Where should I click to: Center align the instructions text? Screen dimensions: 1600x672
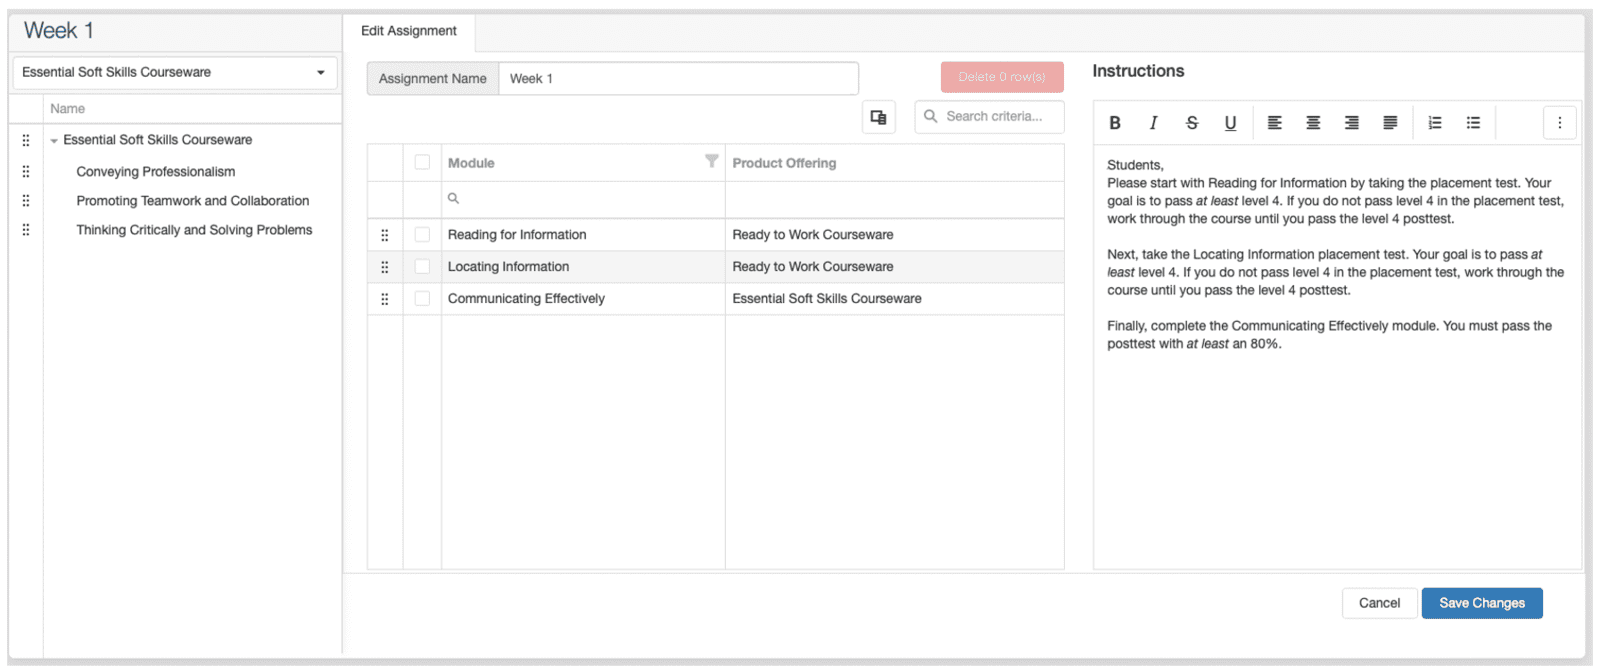[x=1313, y=123]
